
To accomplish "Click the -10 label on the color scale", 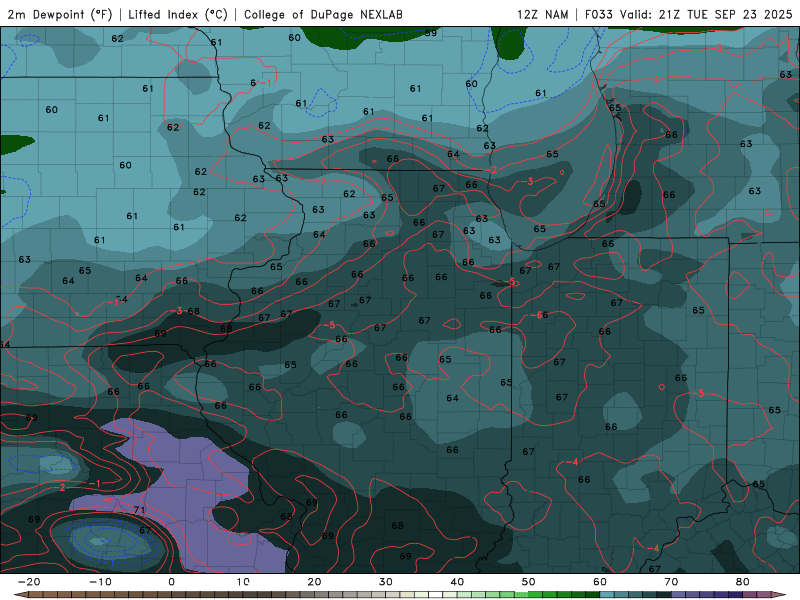I will pos(100,582).
